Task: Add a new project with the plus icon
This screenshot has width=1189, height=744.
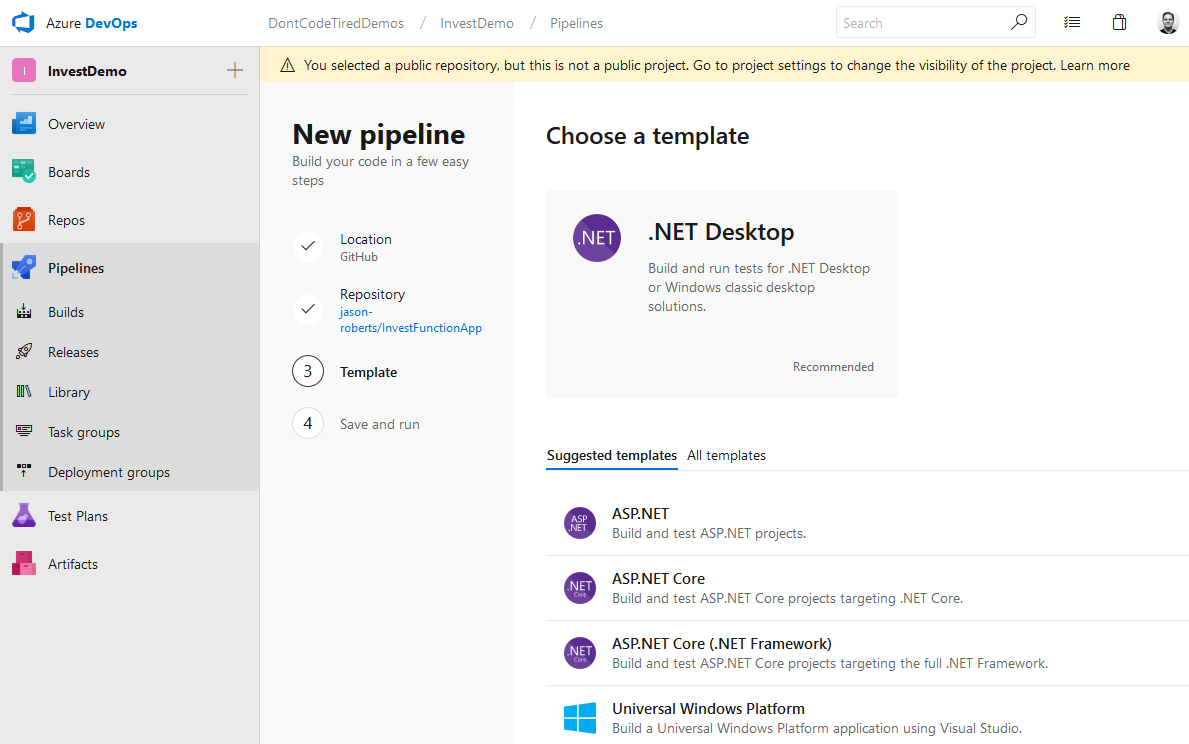Action: pyautogui.click(x=234, y=70)
